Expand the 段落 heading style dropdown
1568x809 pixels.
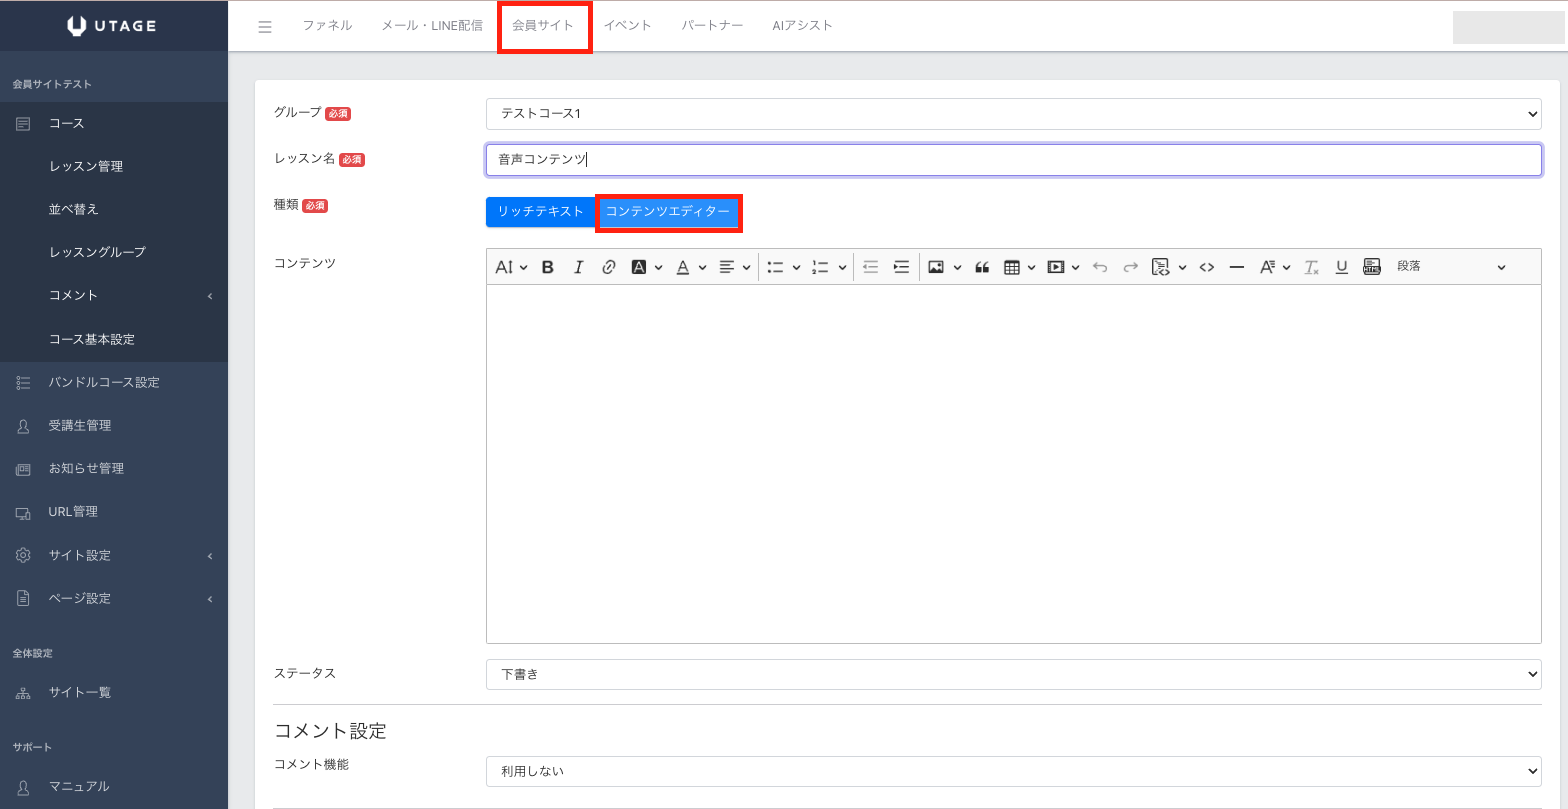[1450, 267]
